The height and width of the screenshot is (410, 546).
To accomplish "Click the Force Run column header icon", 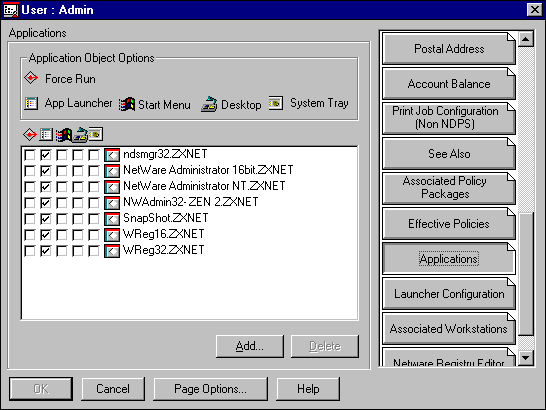I will pos(30,134).
